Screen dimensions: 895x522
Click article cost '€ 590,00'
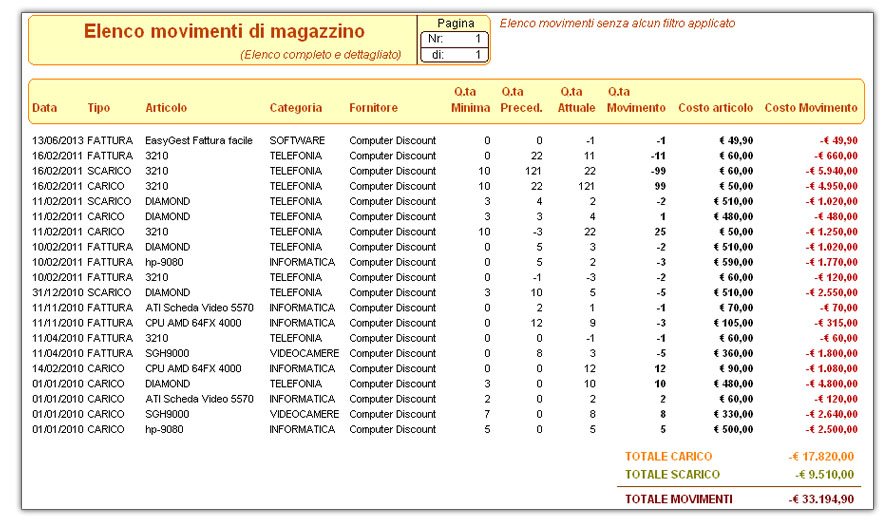coord(733,262)
